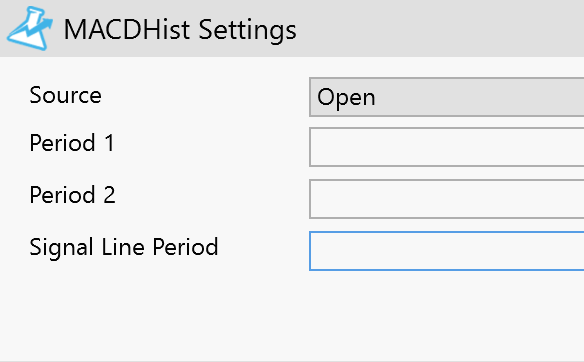Image resolution: width=584 pixels, height=362 pixels.
Task: Click empty panel area below Signal Line Period
Action: pos(292,317)
